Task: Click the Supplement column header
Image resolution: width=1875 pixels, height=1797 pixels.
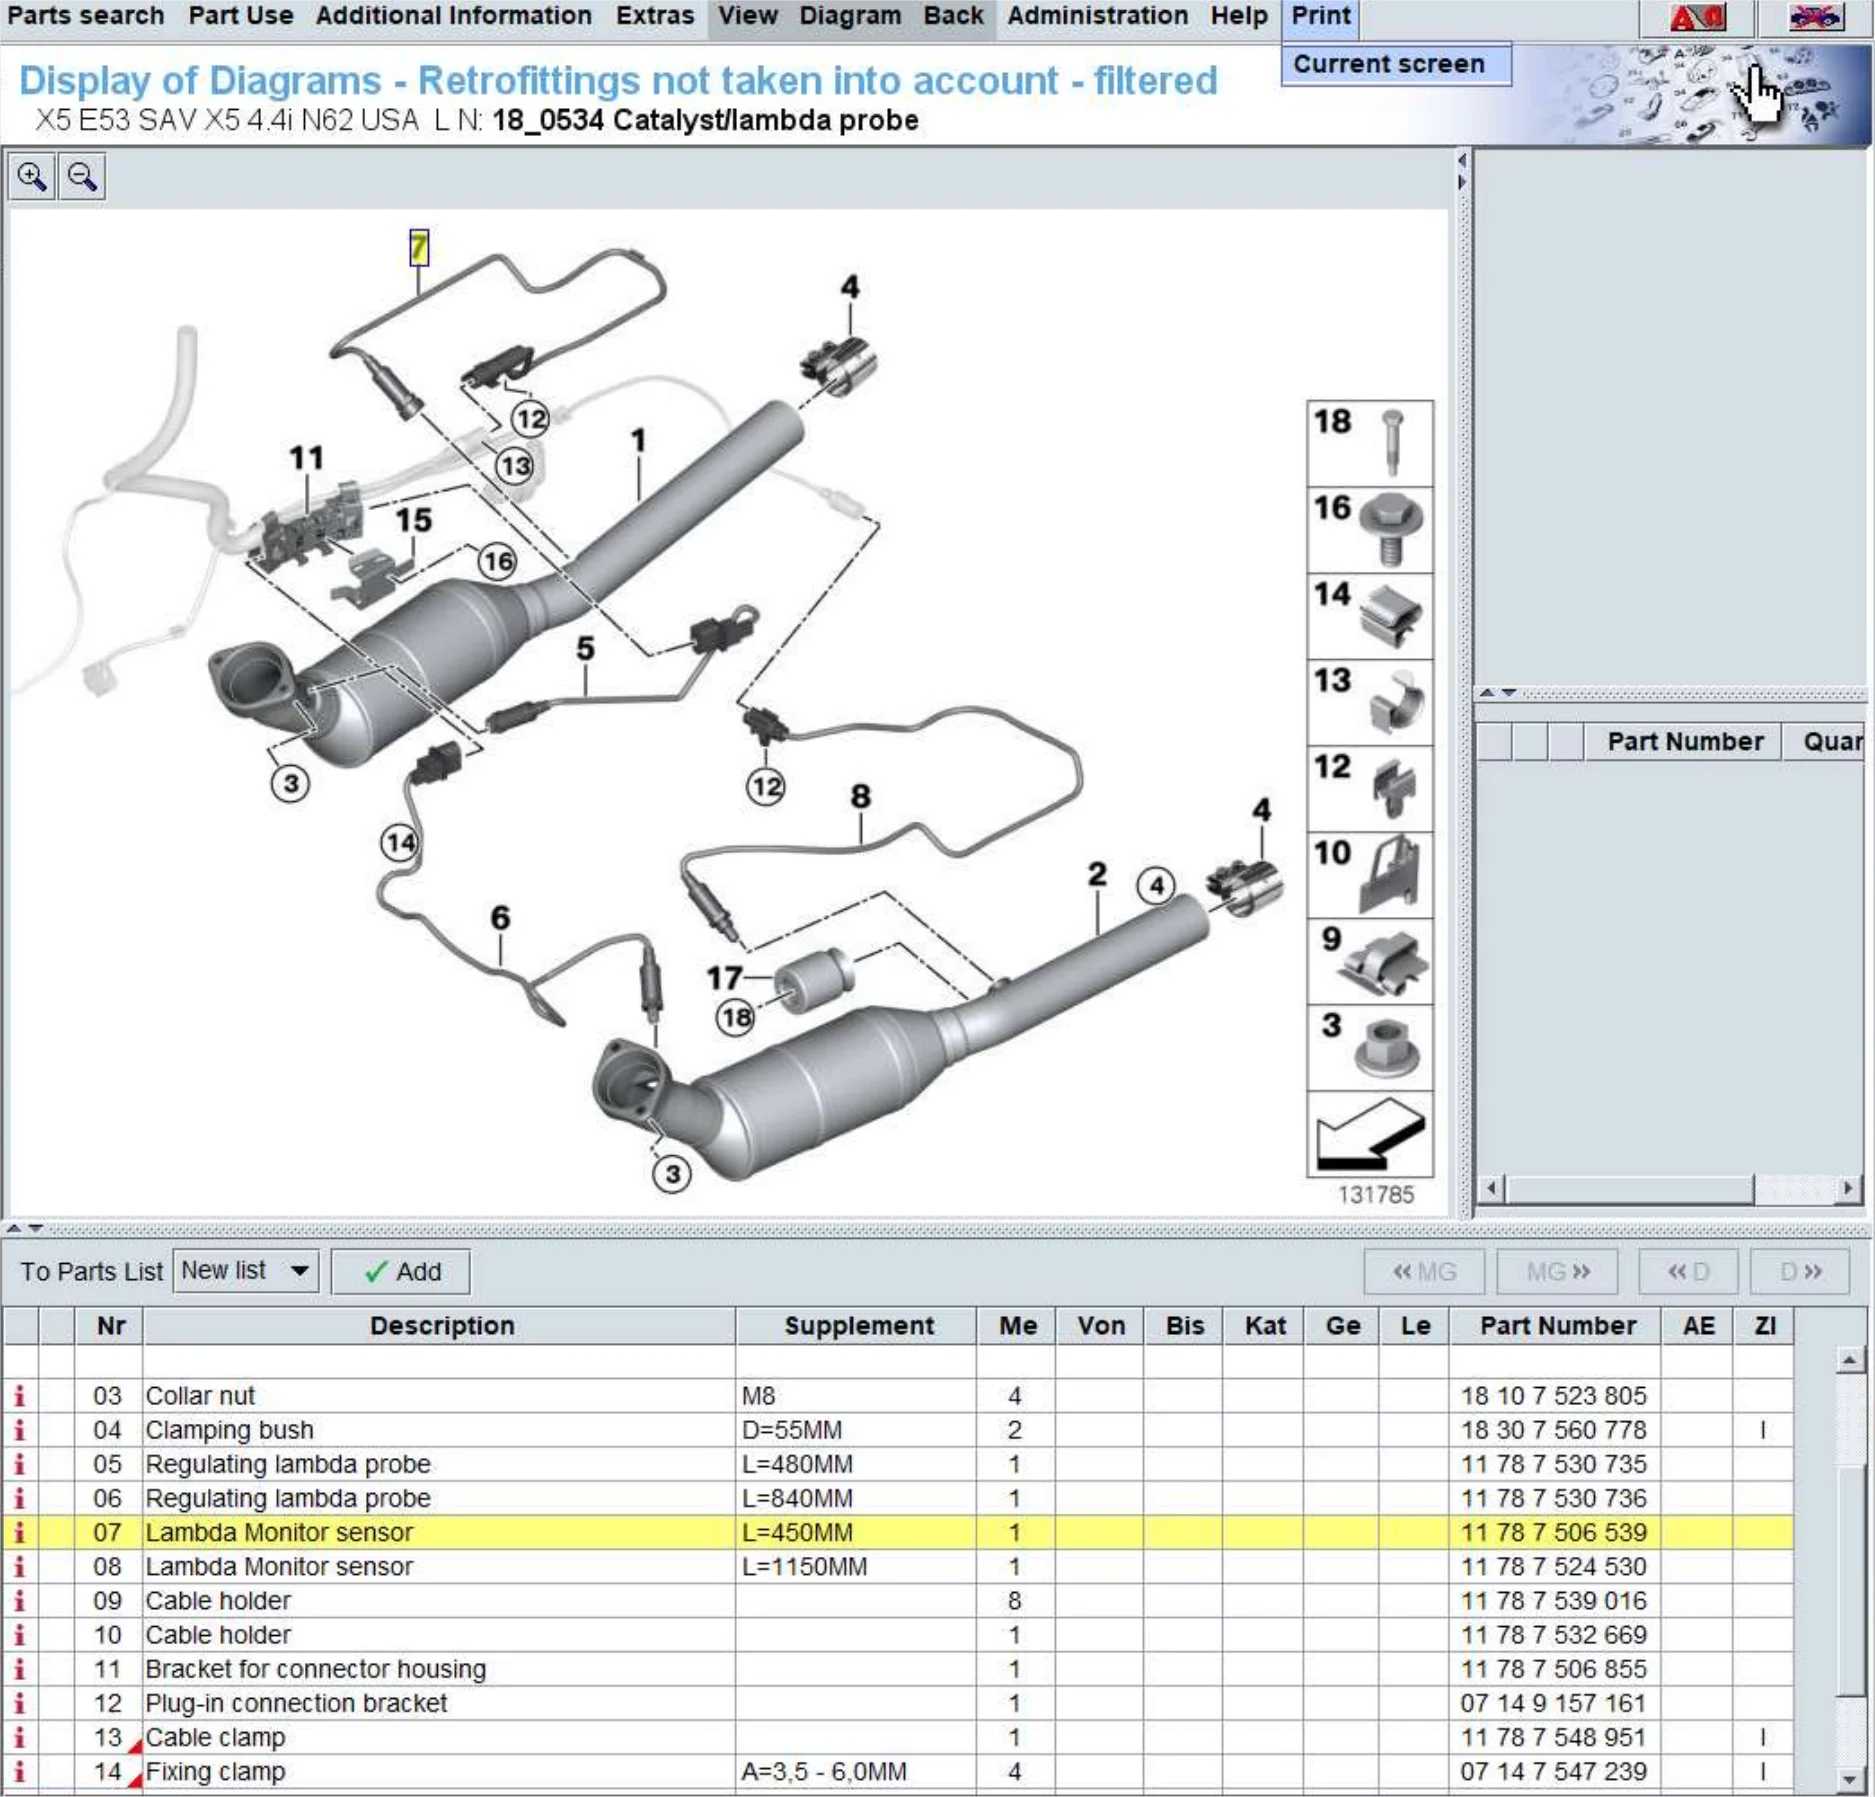Action: (x=857, y=1325)
